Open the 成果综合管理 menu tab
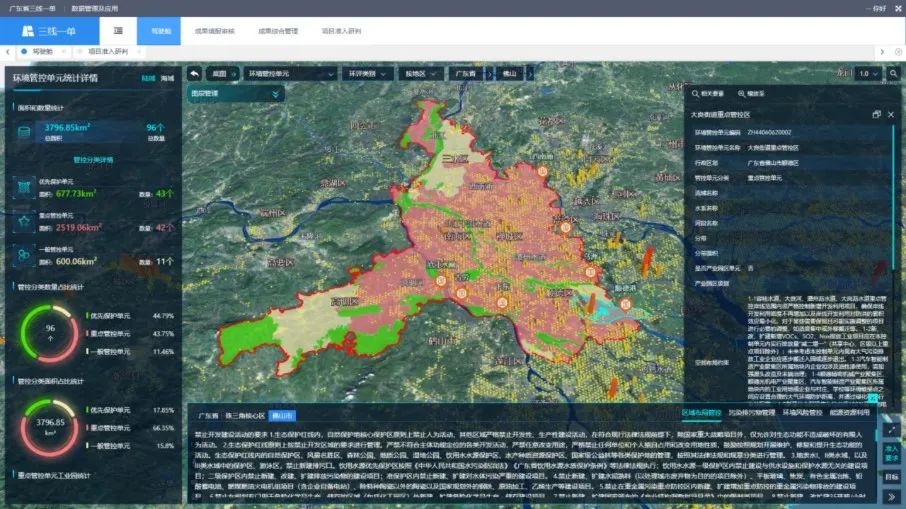 [278, 31]
